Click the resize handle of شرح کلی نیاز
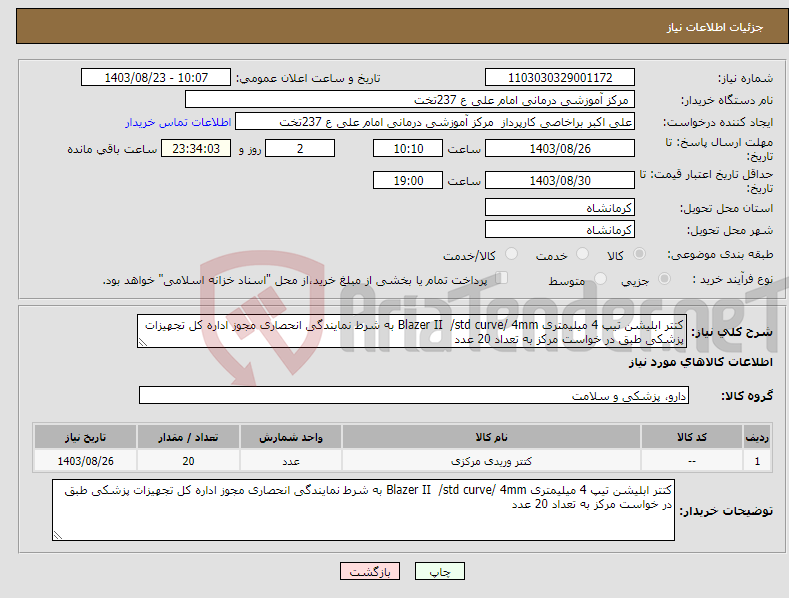The image size is (789, 598). 142,342
